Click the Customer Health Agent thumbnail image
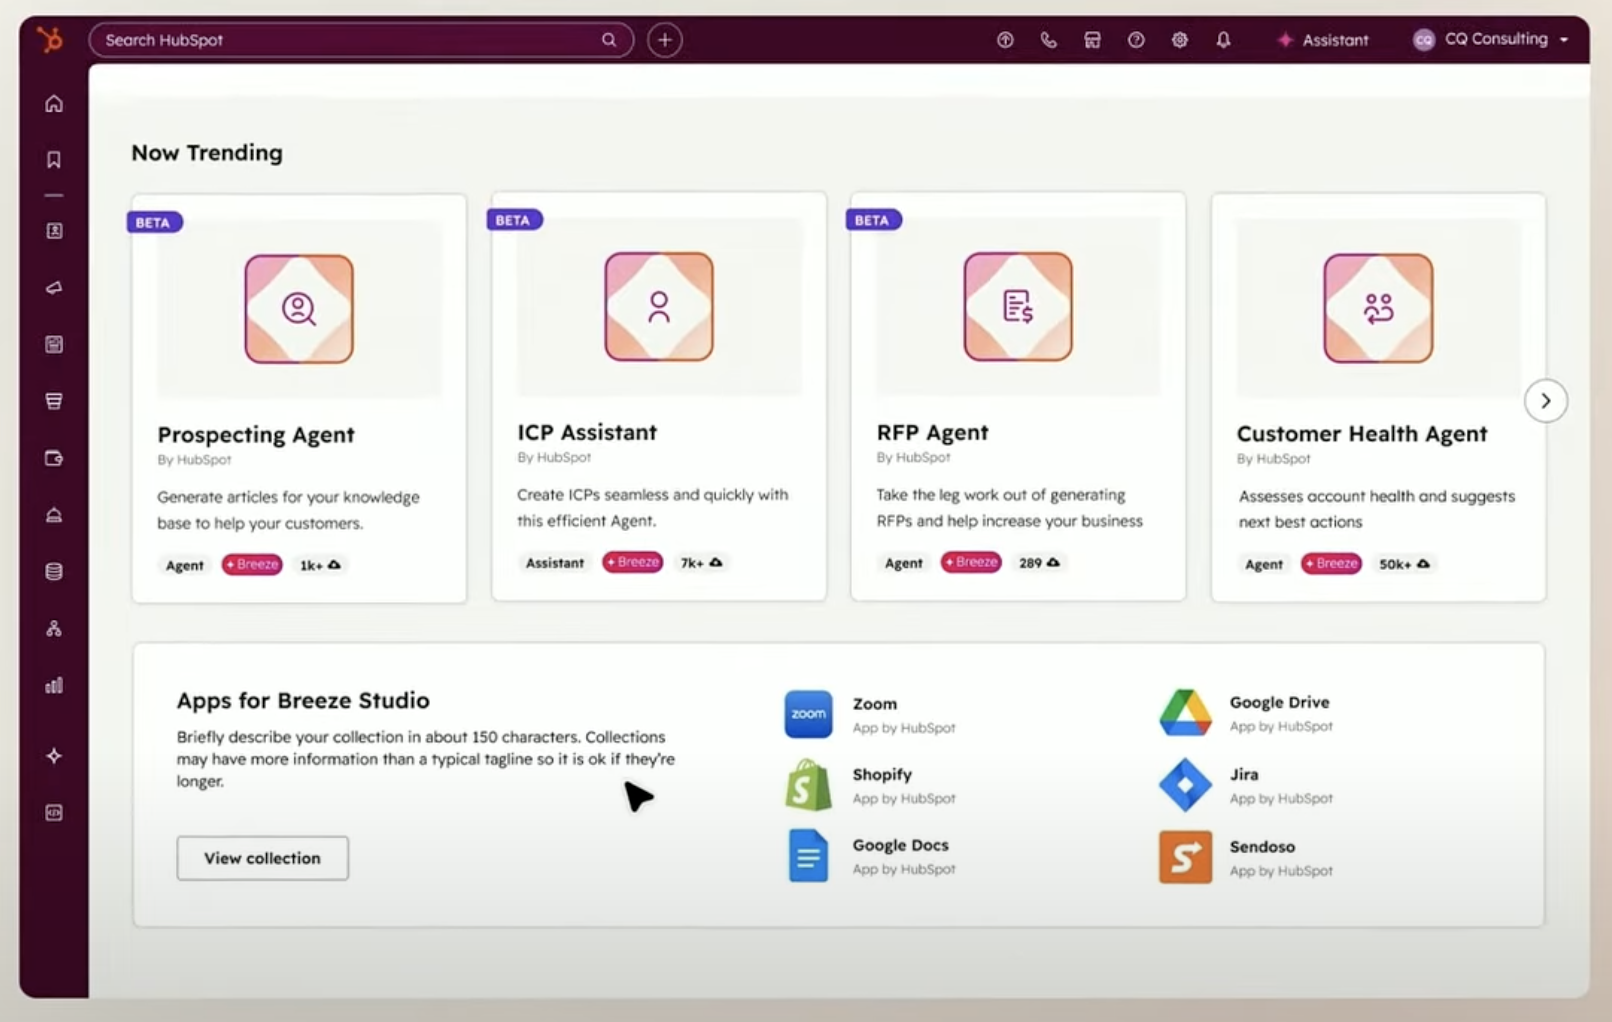This screenshot has width=1612, height=1022. (x=1378, y=308)
